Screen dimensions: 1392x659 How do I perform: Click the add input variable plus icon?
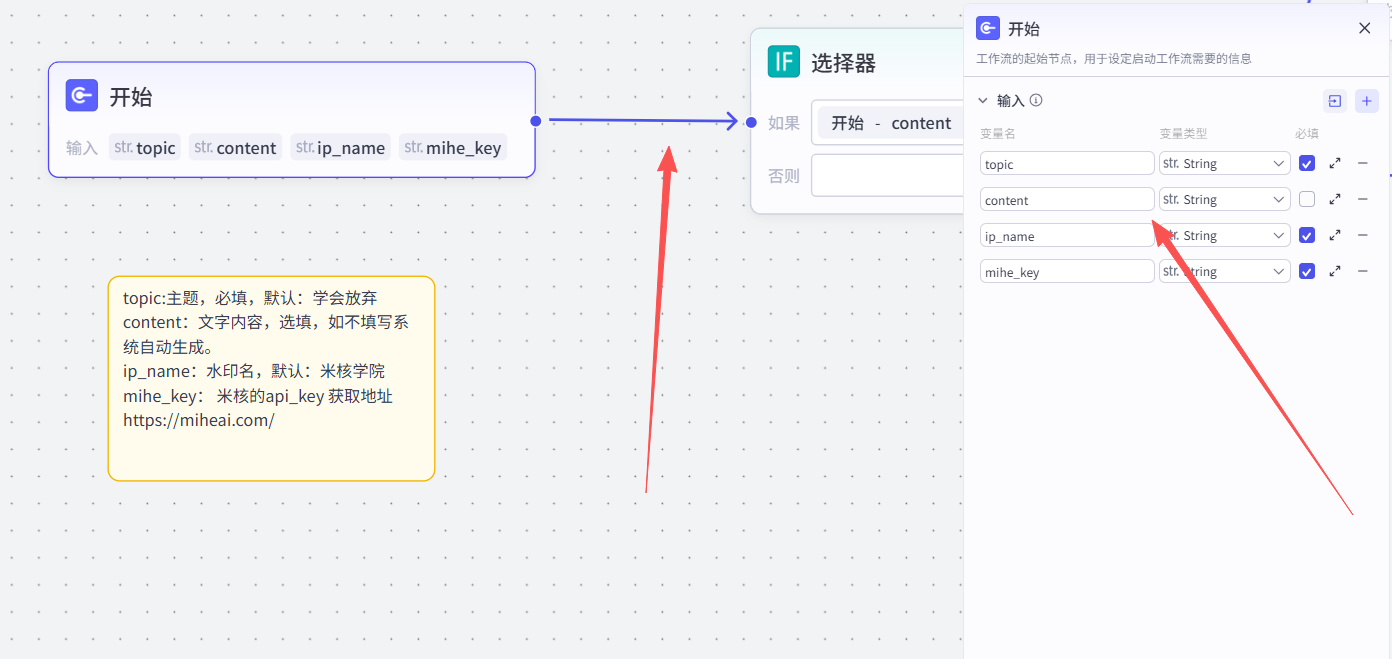click(x=1365, y=101)
